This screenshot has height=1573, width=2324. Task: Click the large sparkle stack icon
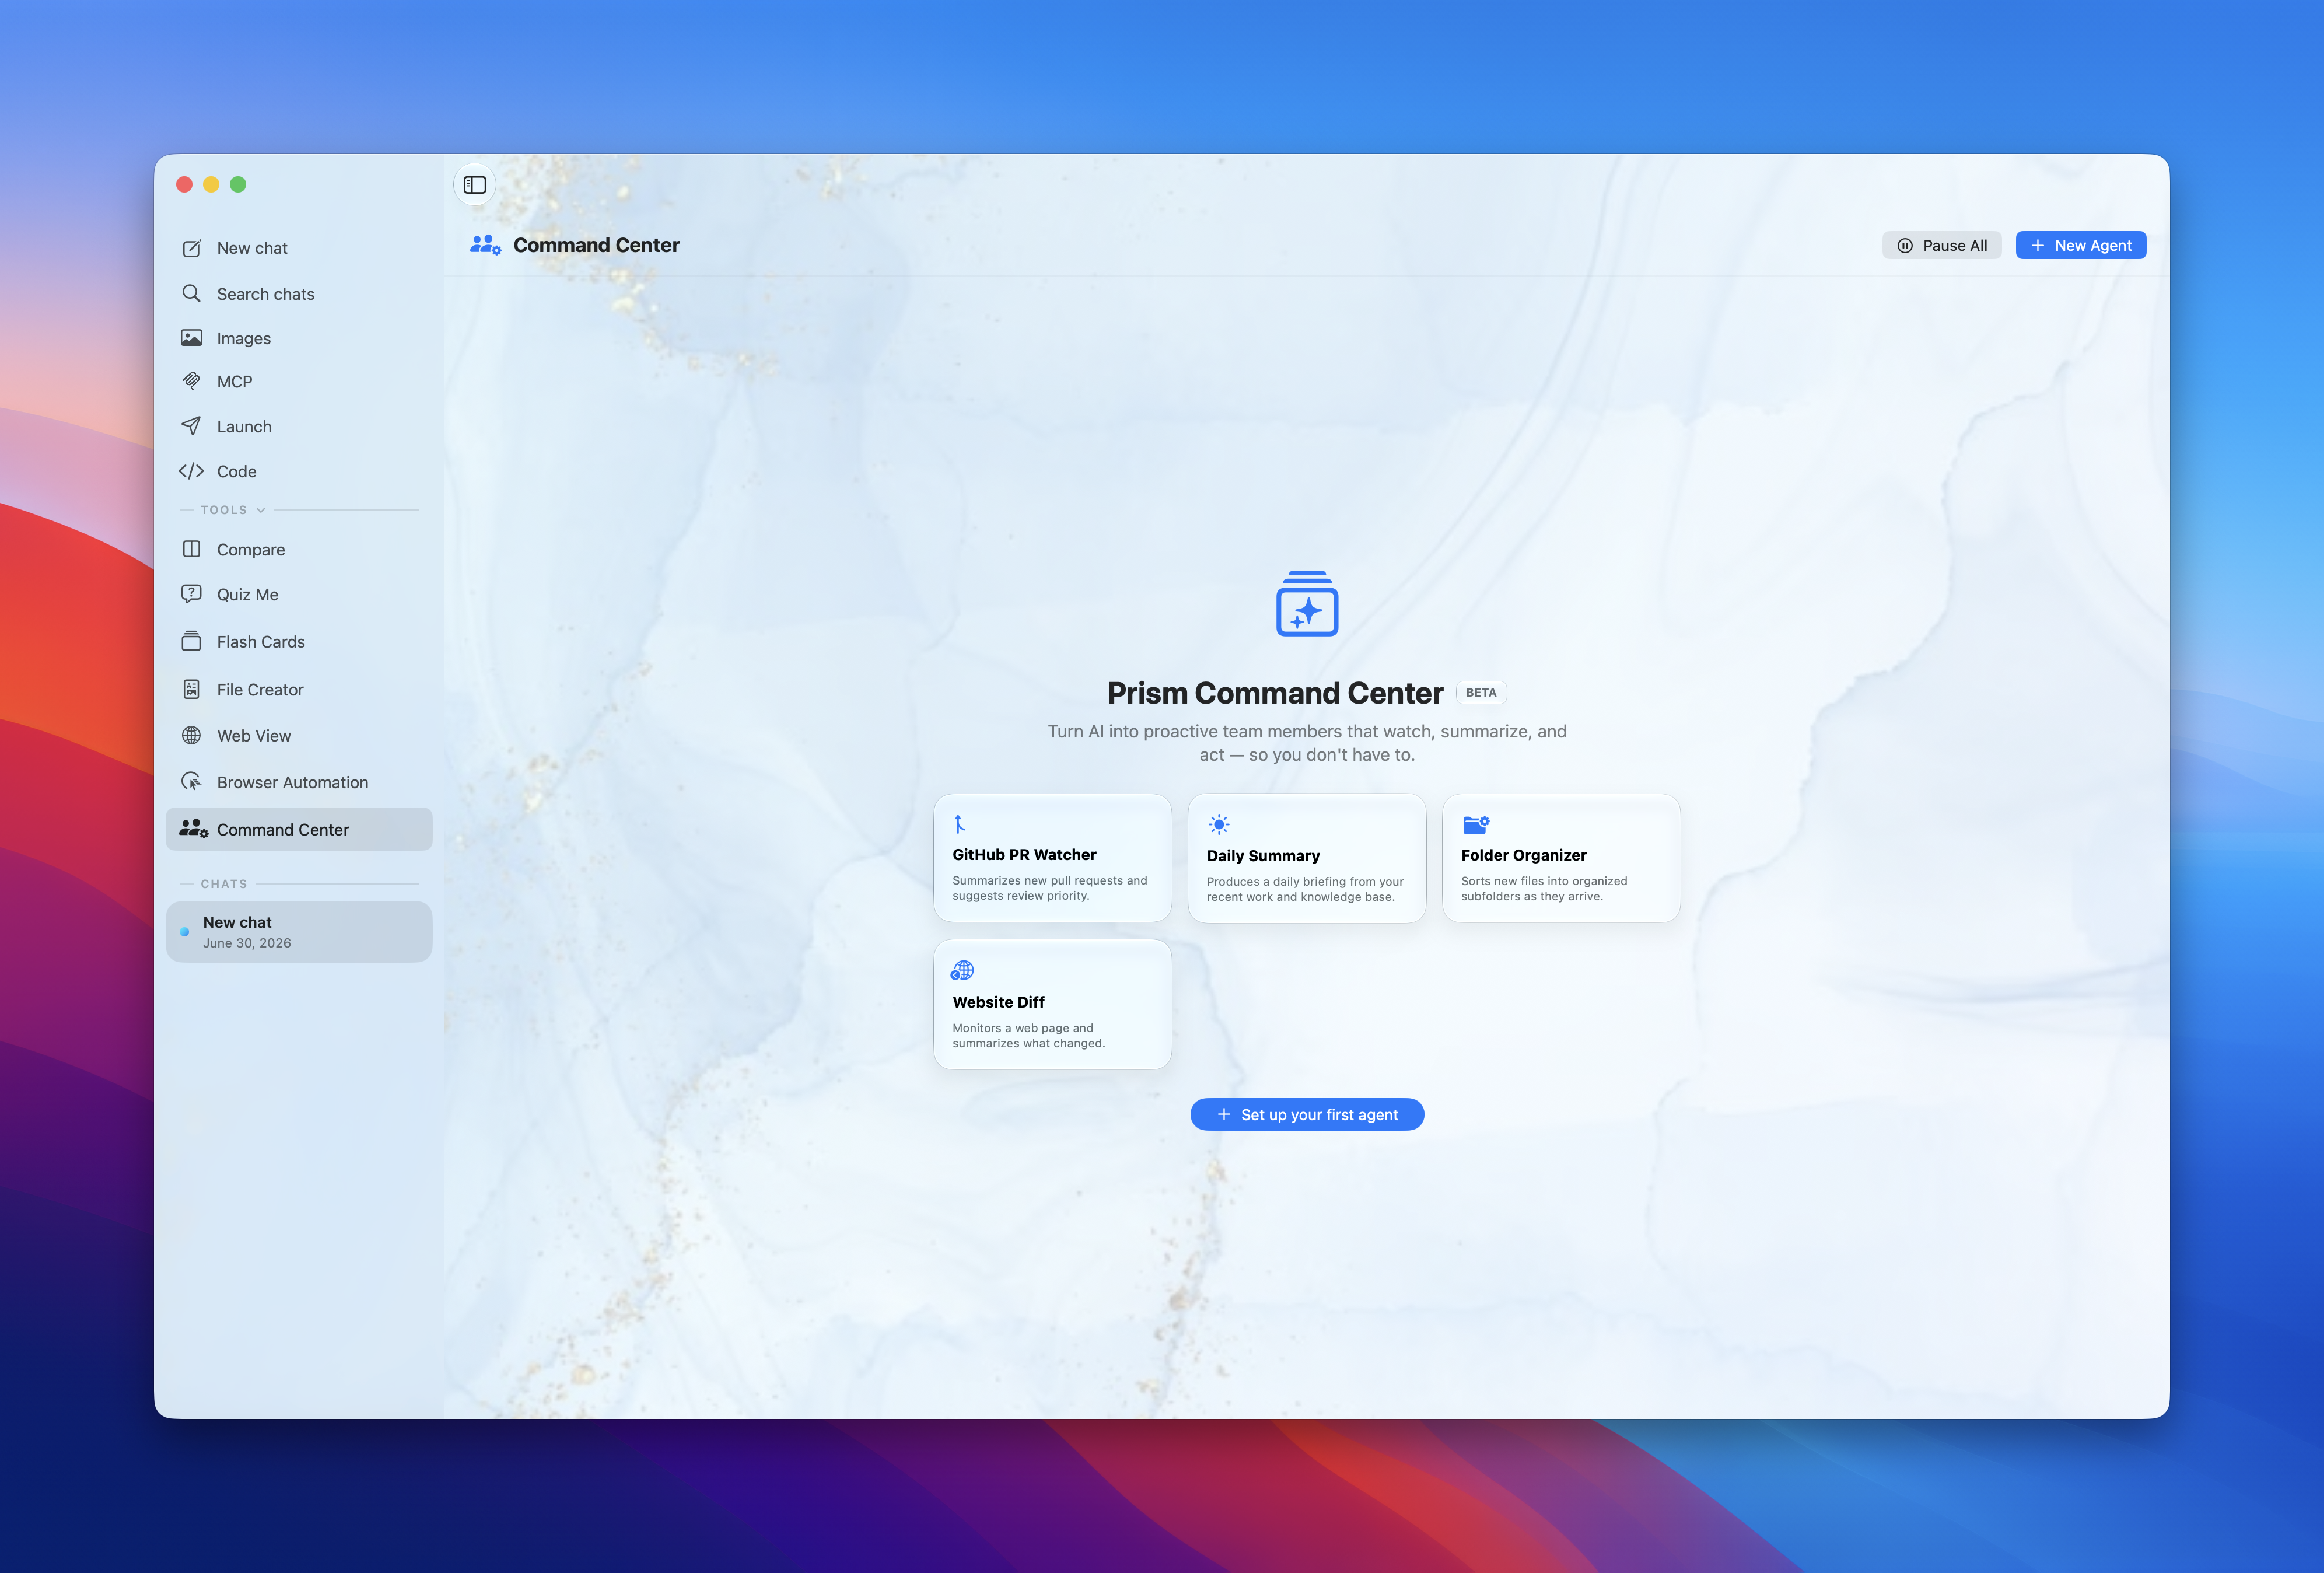click(1307, 603)
